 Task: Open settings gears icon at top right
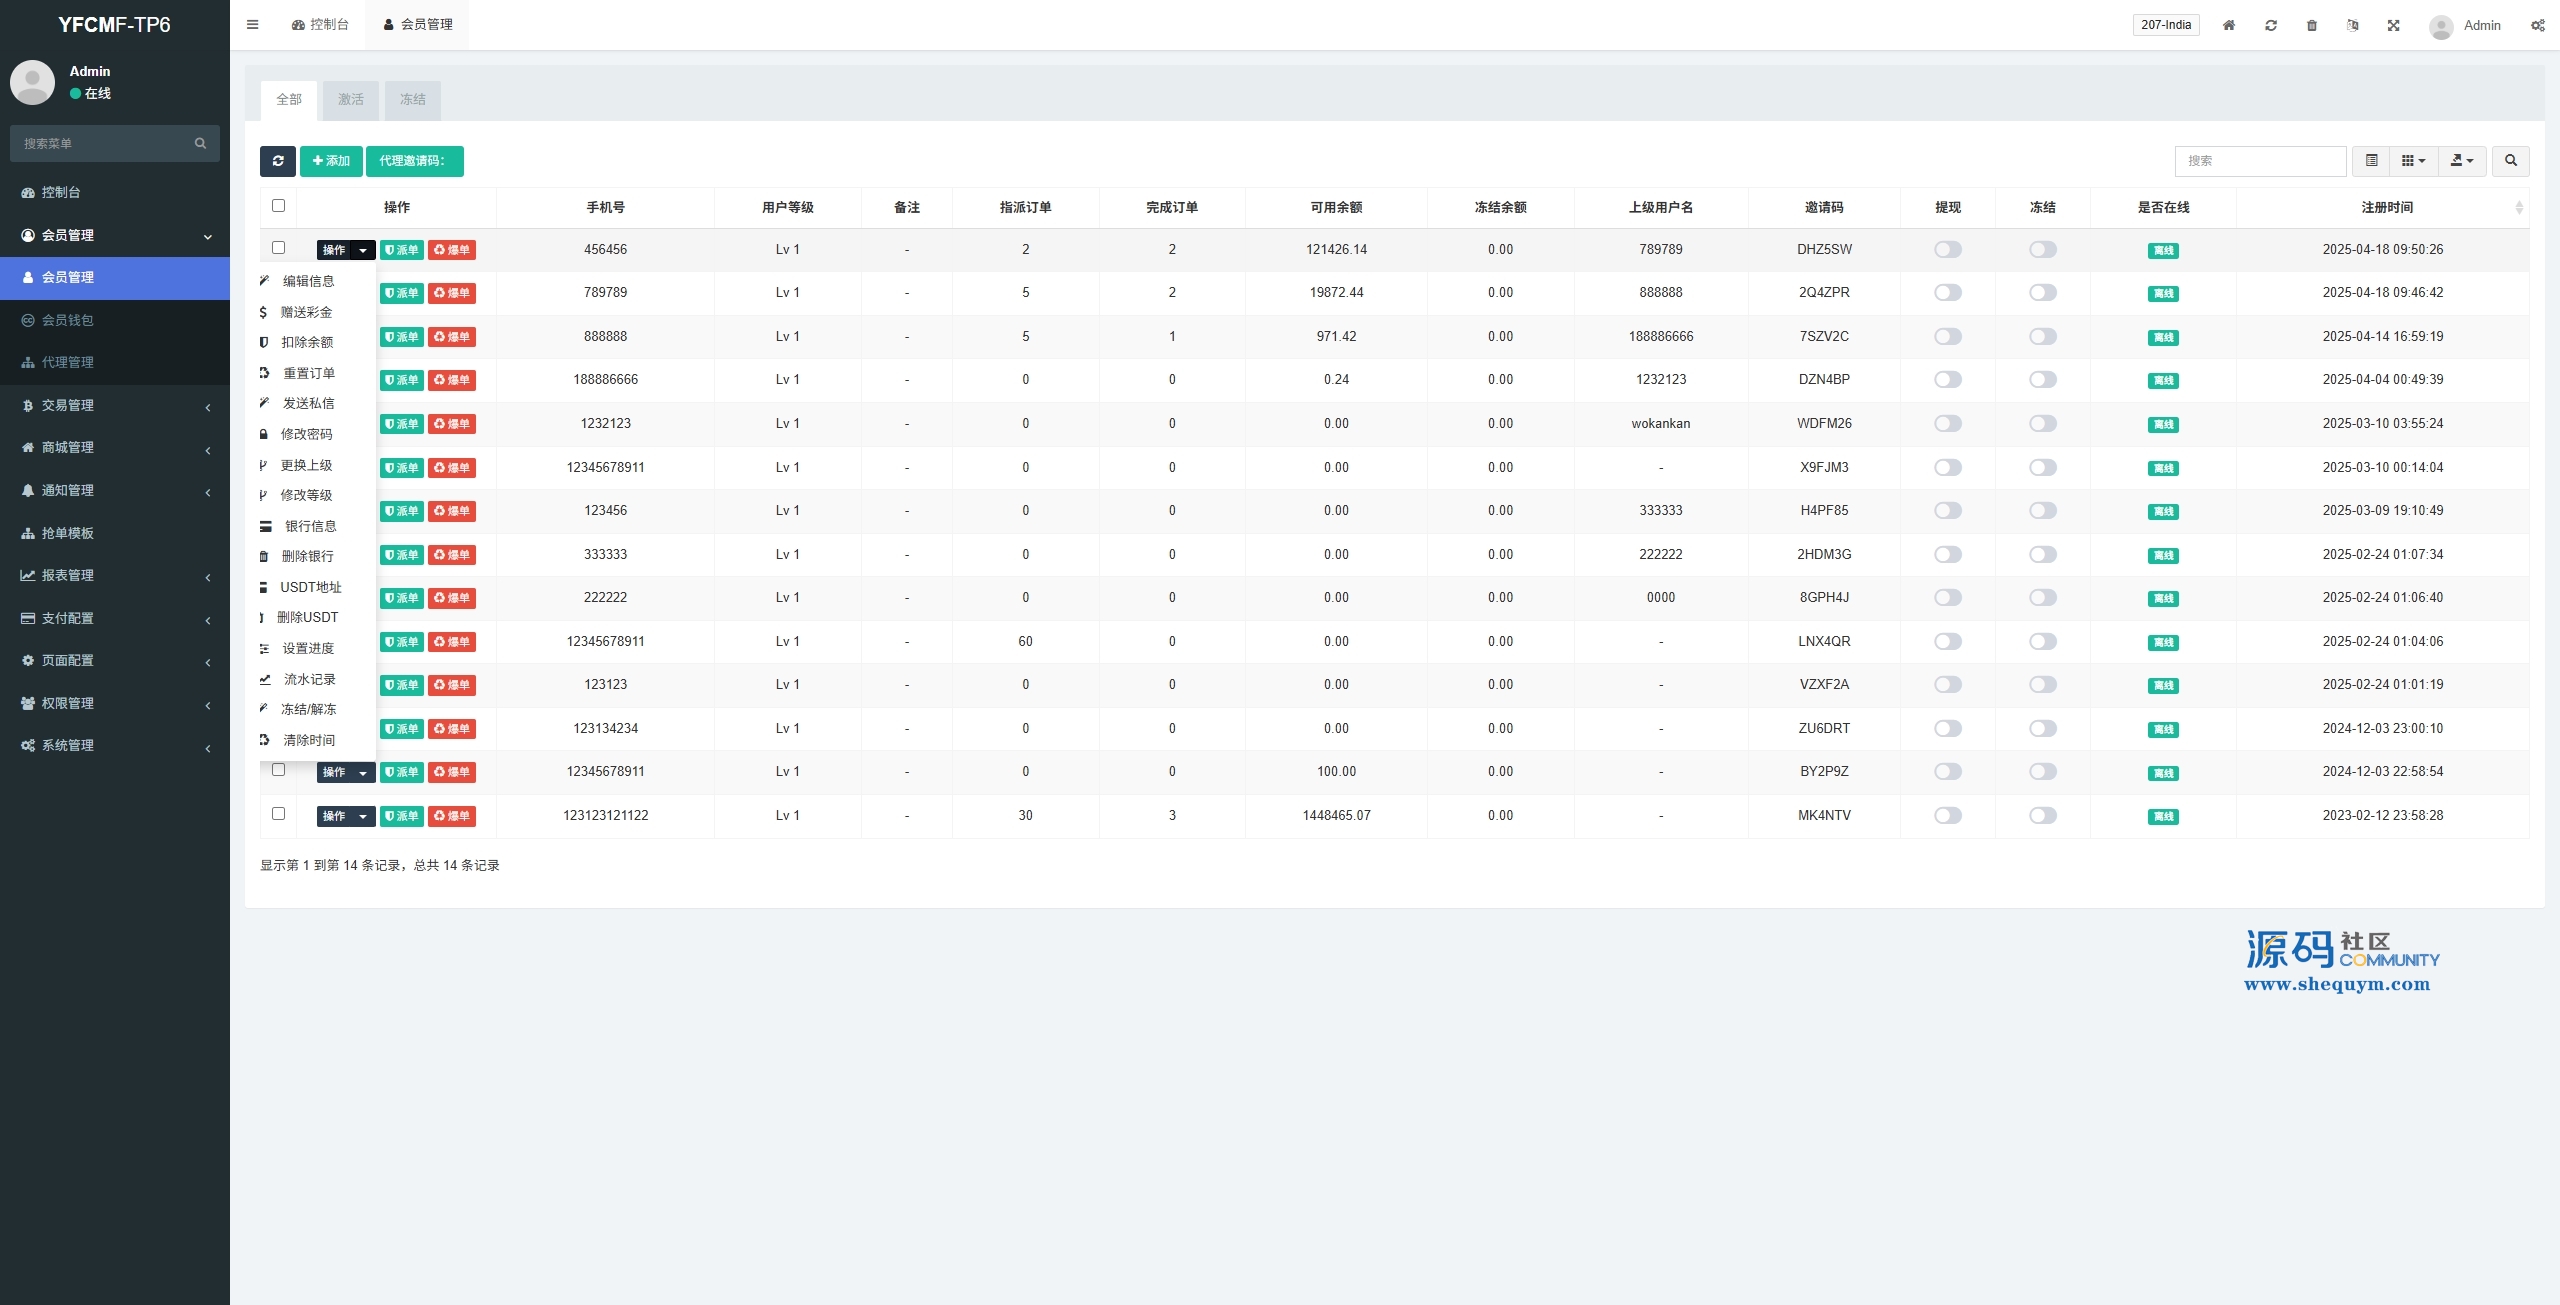tap(2537, 25)
